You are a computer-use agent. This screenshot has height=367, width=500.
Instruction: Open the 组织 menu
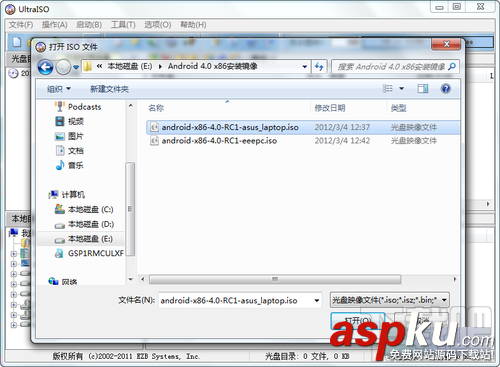pyautogui.click(x=59, y=89)
